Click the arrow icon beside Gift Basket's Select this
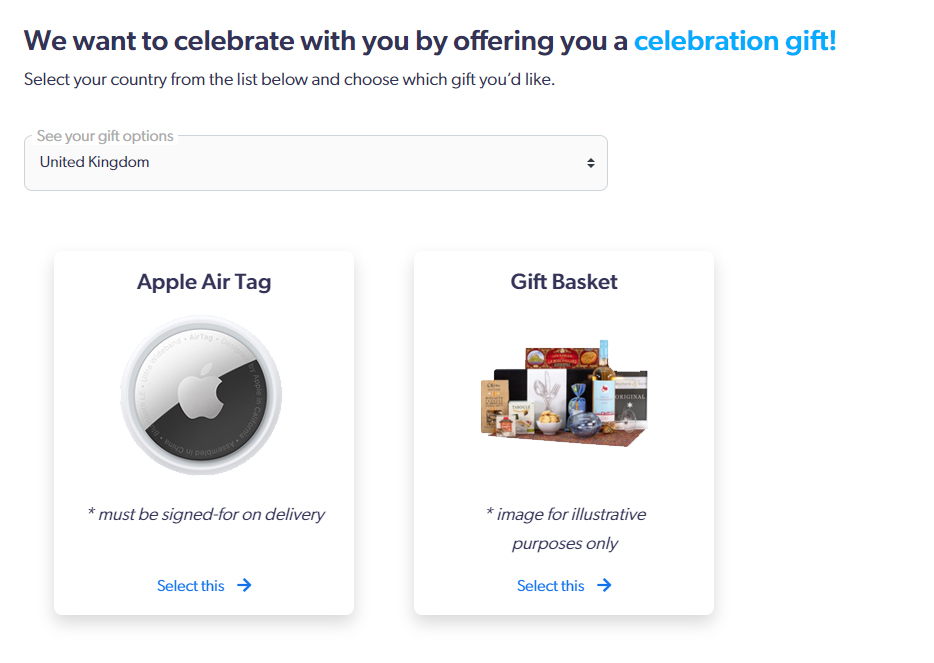 pos(604,585)
